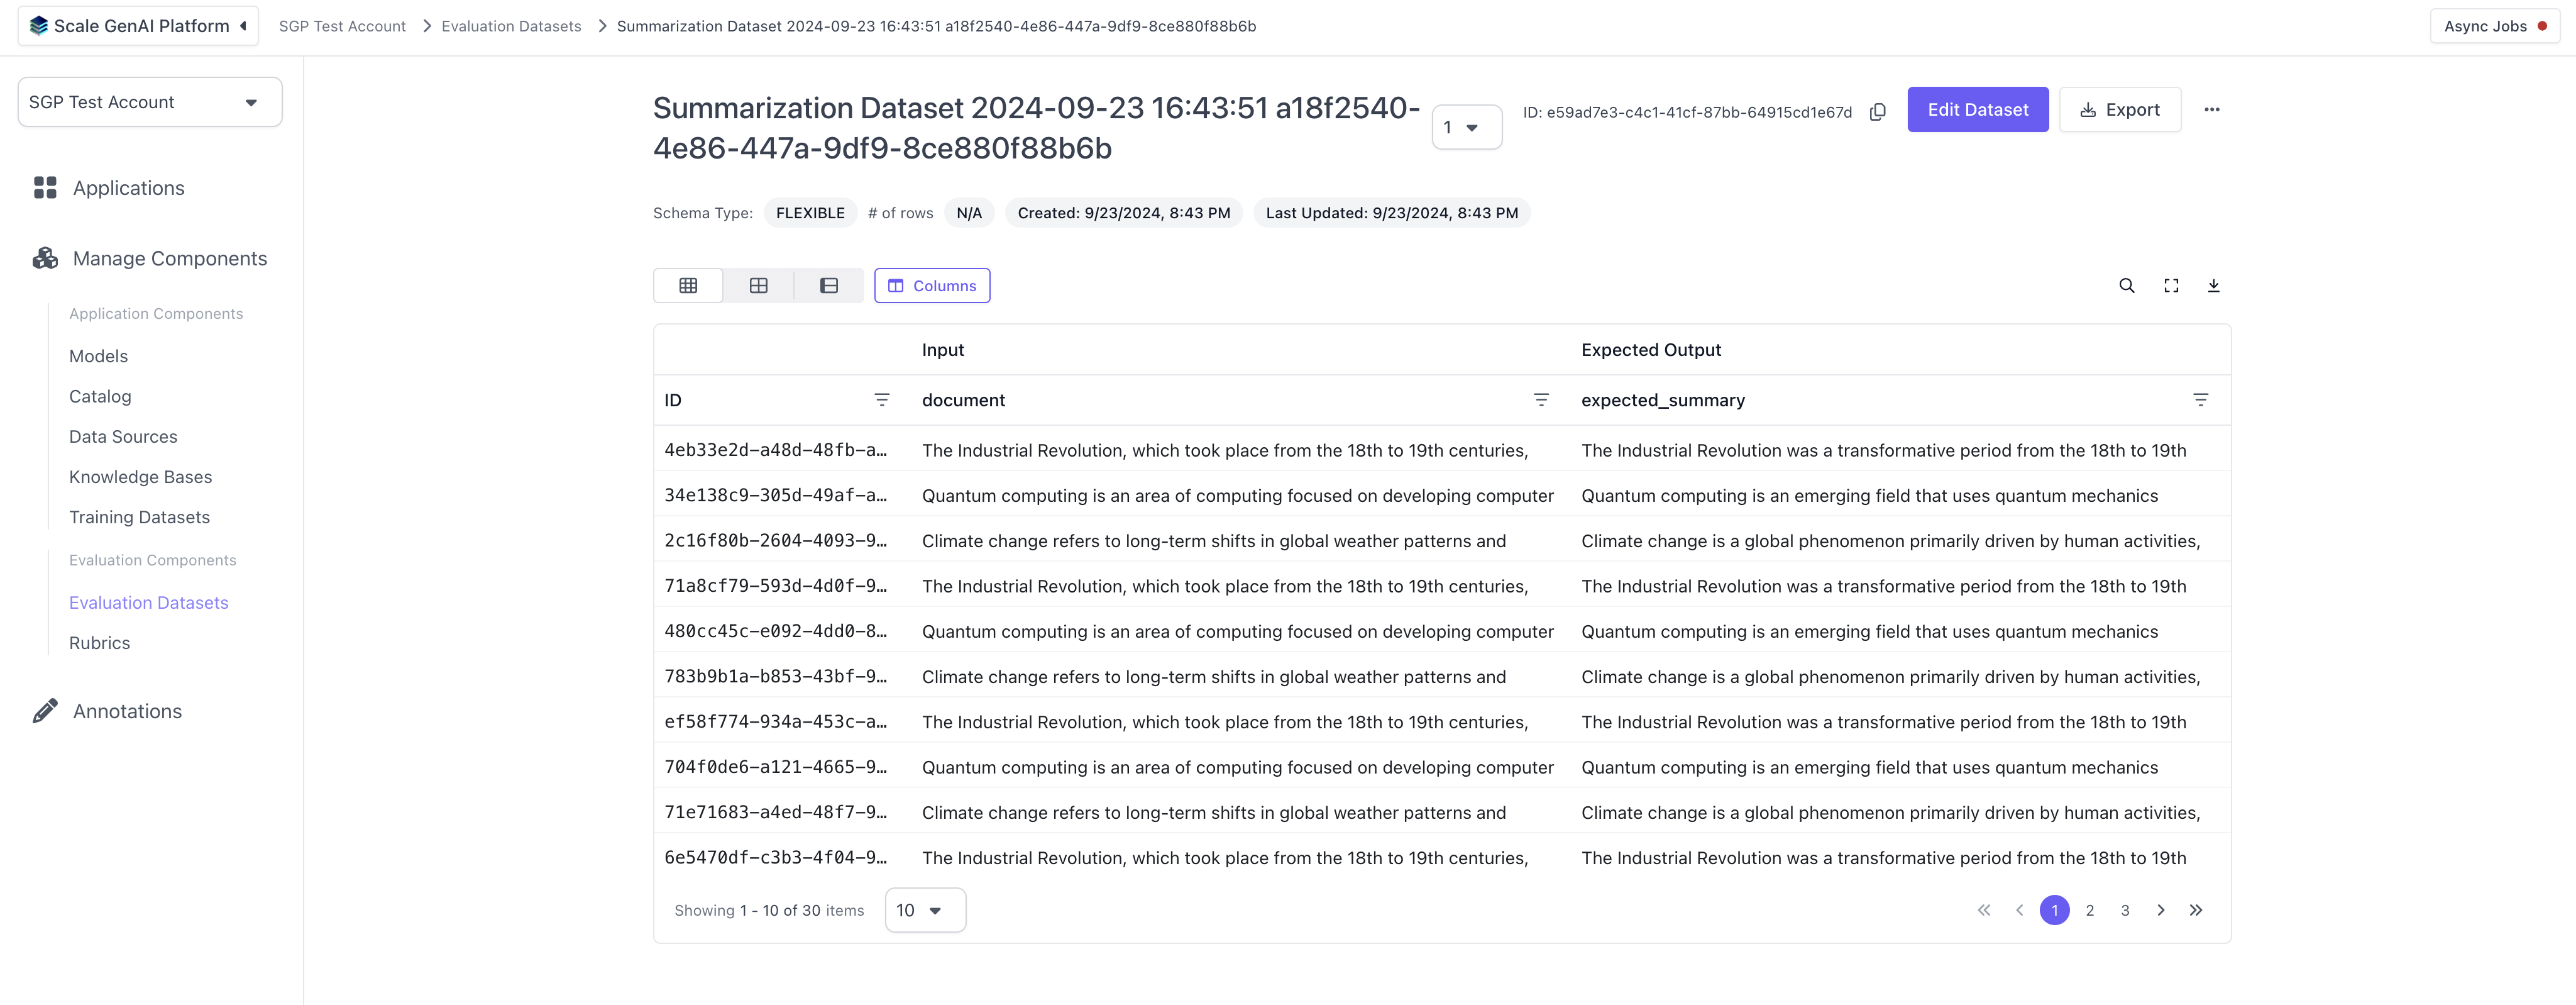Open Training Datasets

(x=139, y=517)
